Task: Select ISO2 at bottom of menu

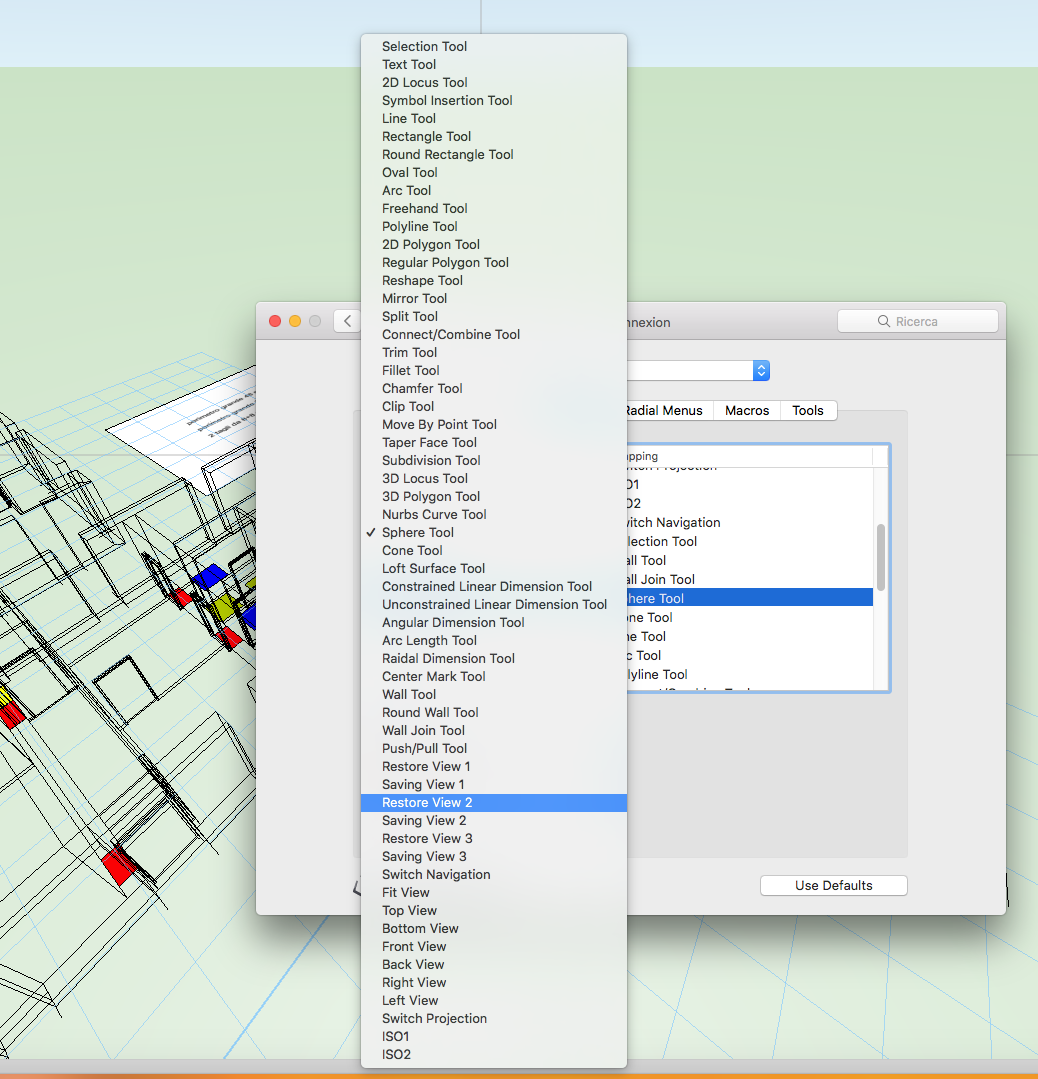Action: (396, 1054)
